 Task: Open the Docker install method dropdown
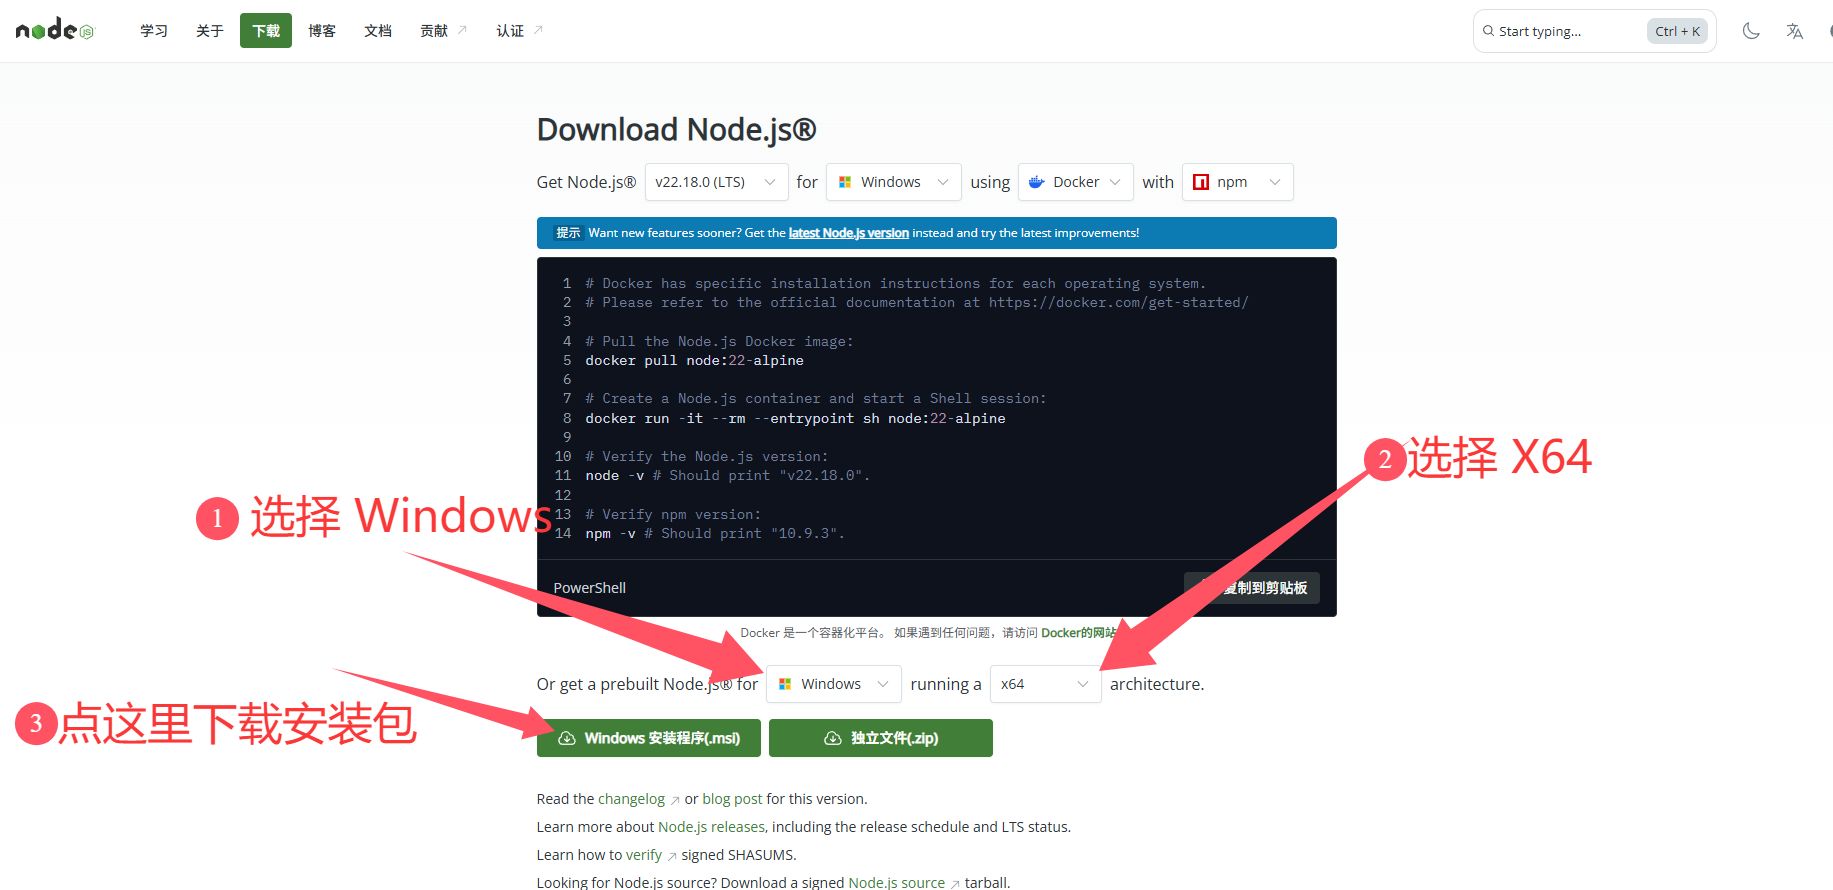click(x=1076, y=182)
